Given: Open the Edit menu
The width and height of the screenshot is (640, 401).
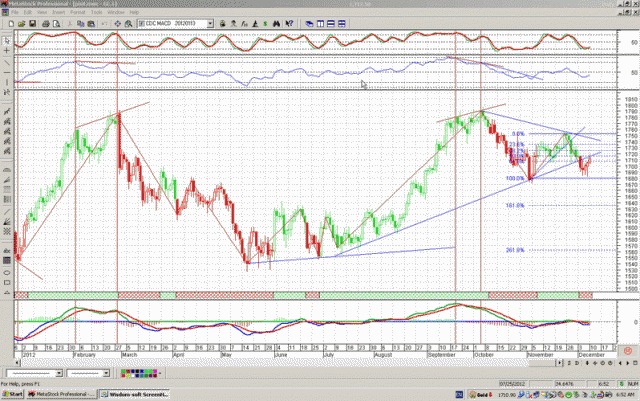Looking at the screenshot, I should click(x=27, y=12).
